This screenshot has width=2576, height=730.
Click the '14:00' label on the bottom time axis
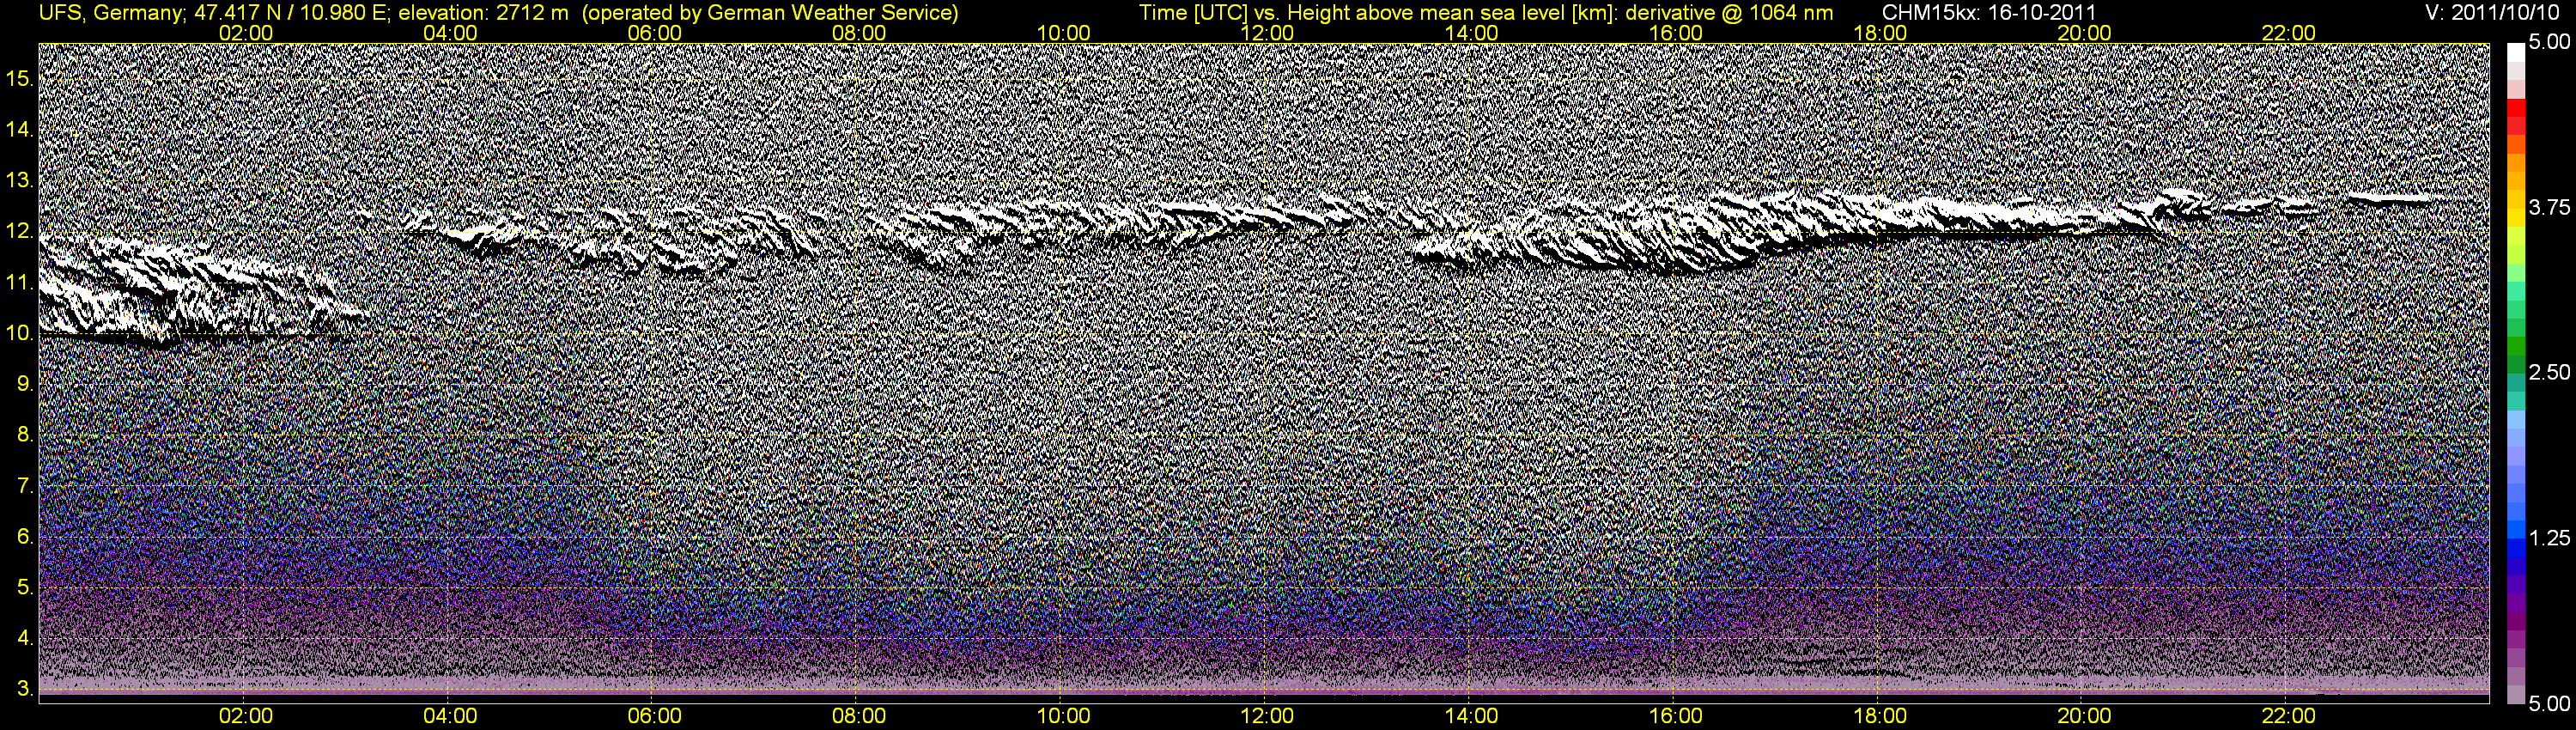1471,716
